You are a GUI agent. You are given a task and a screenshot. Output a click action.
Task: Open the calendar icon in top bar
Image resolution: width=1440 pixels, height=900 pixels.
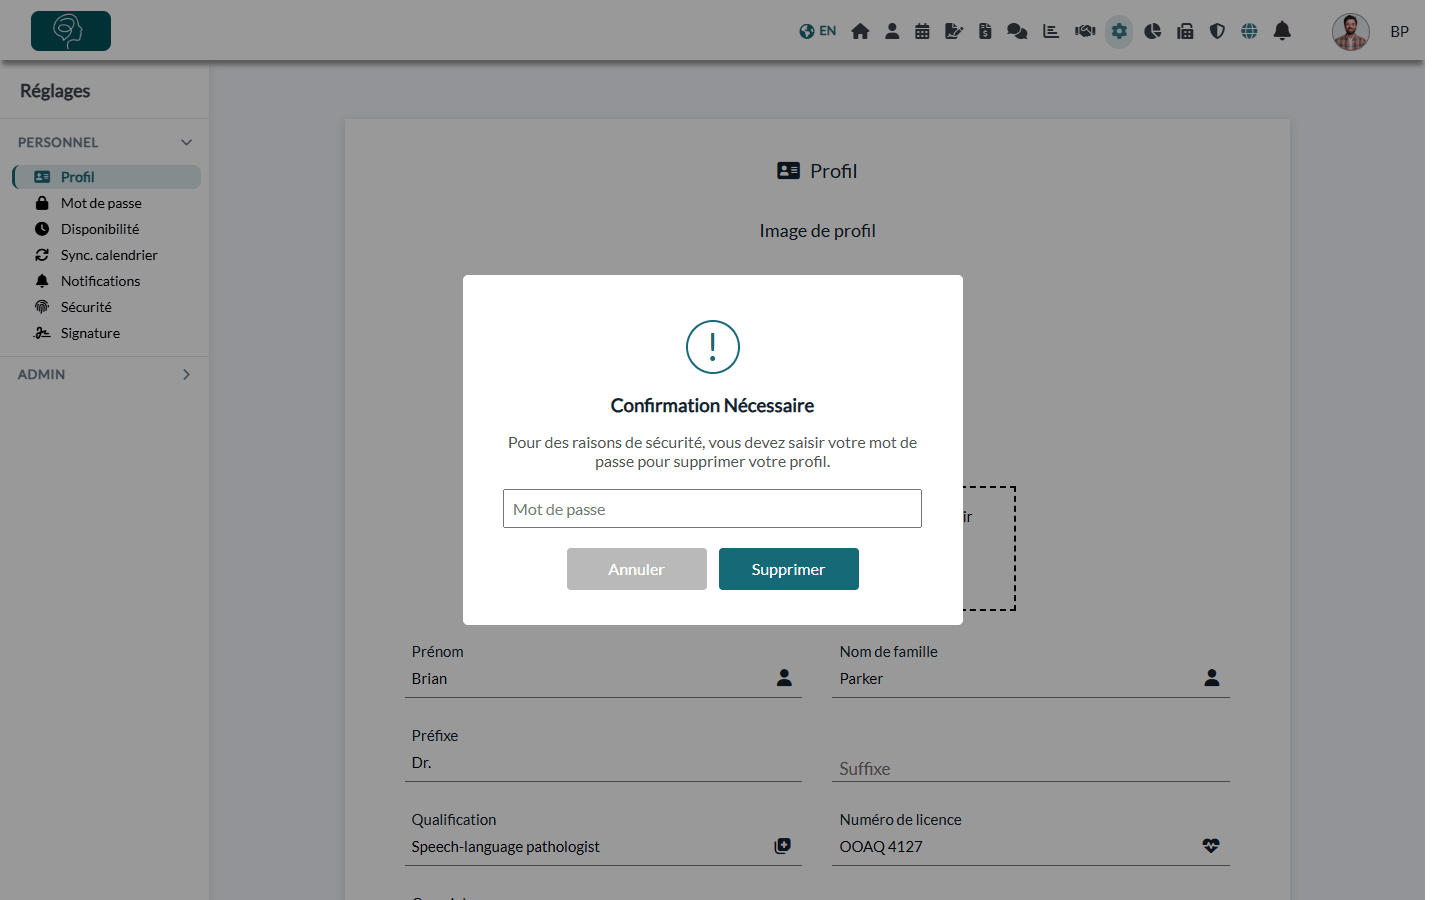[x=922, y=31]
